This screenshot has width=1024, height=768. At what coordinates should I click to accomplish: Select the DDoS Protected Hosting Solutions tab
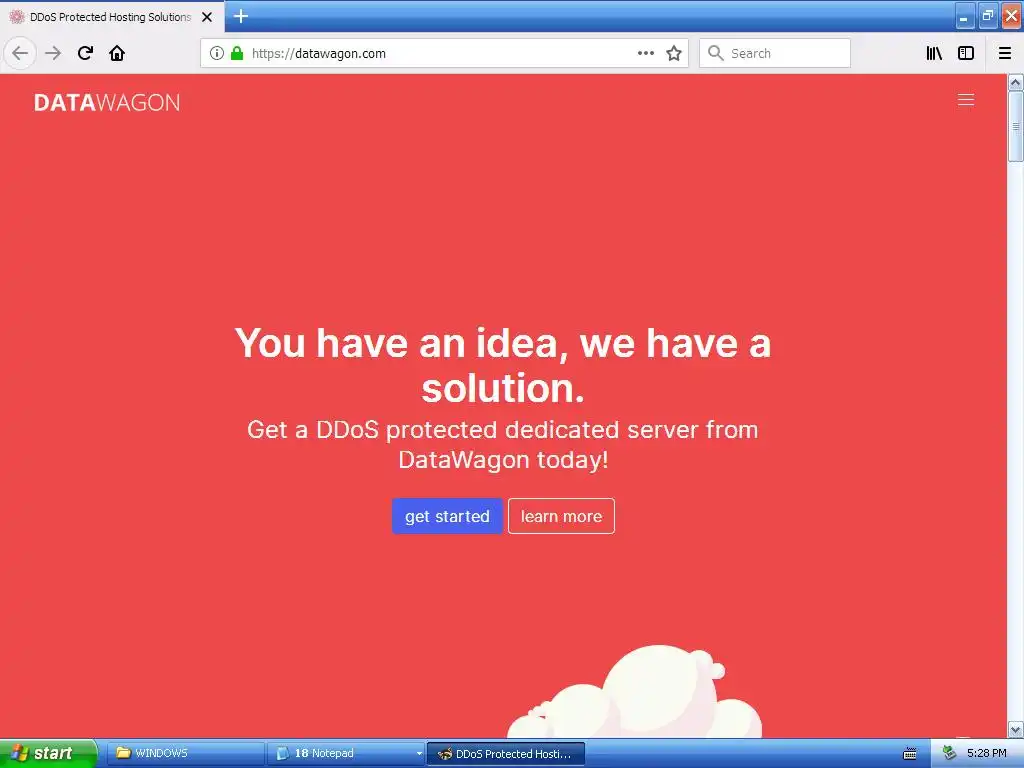112,17
